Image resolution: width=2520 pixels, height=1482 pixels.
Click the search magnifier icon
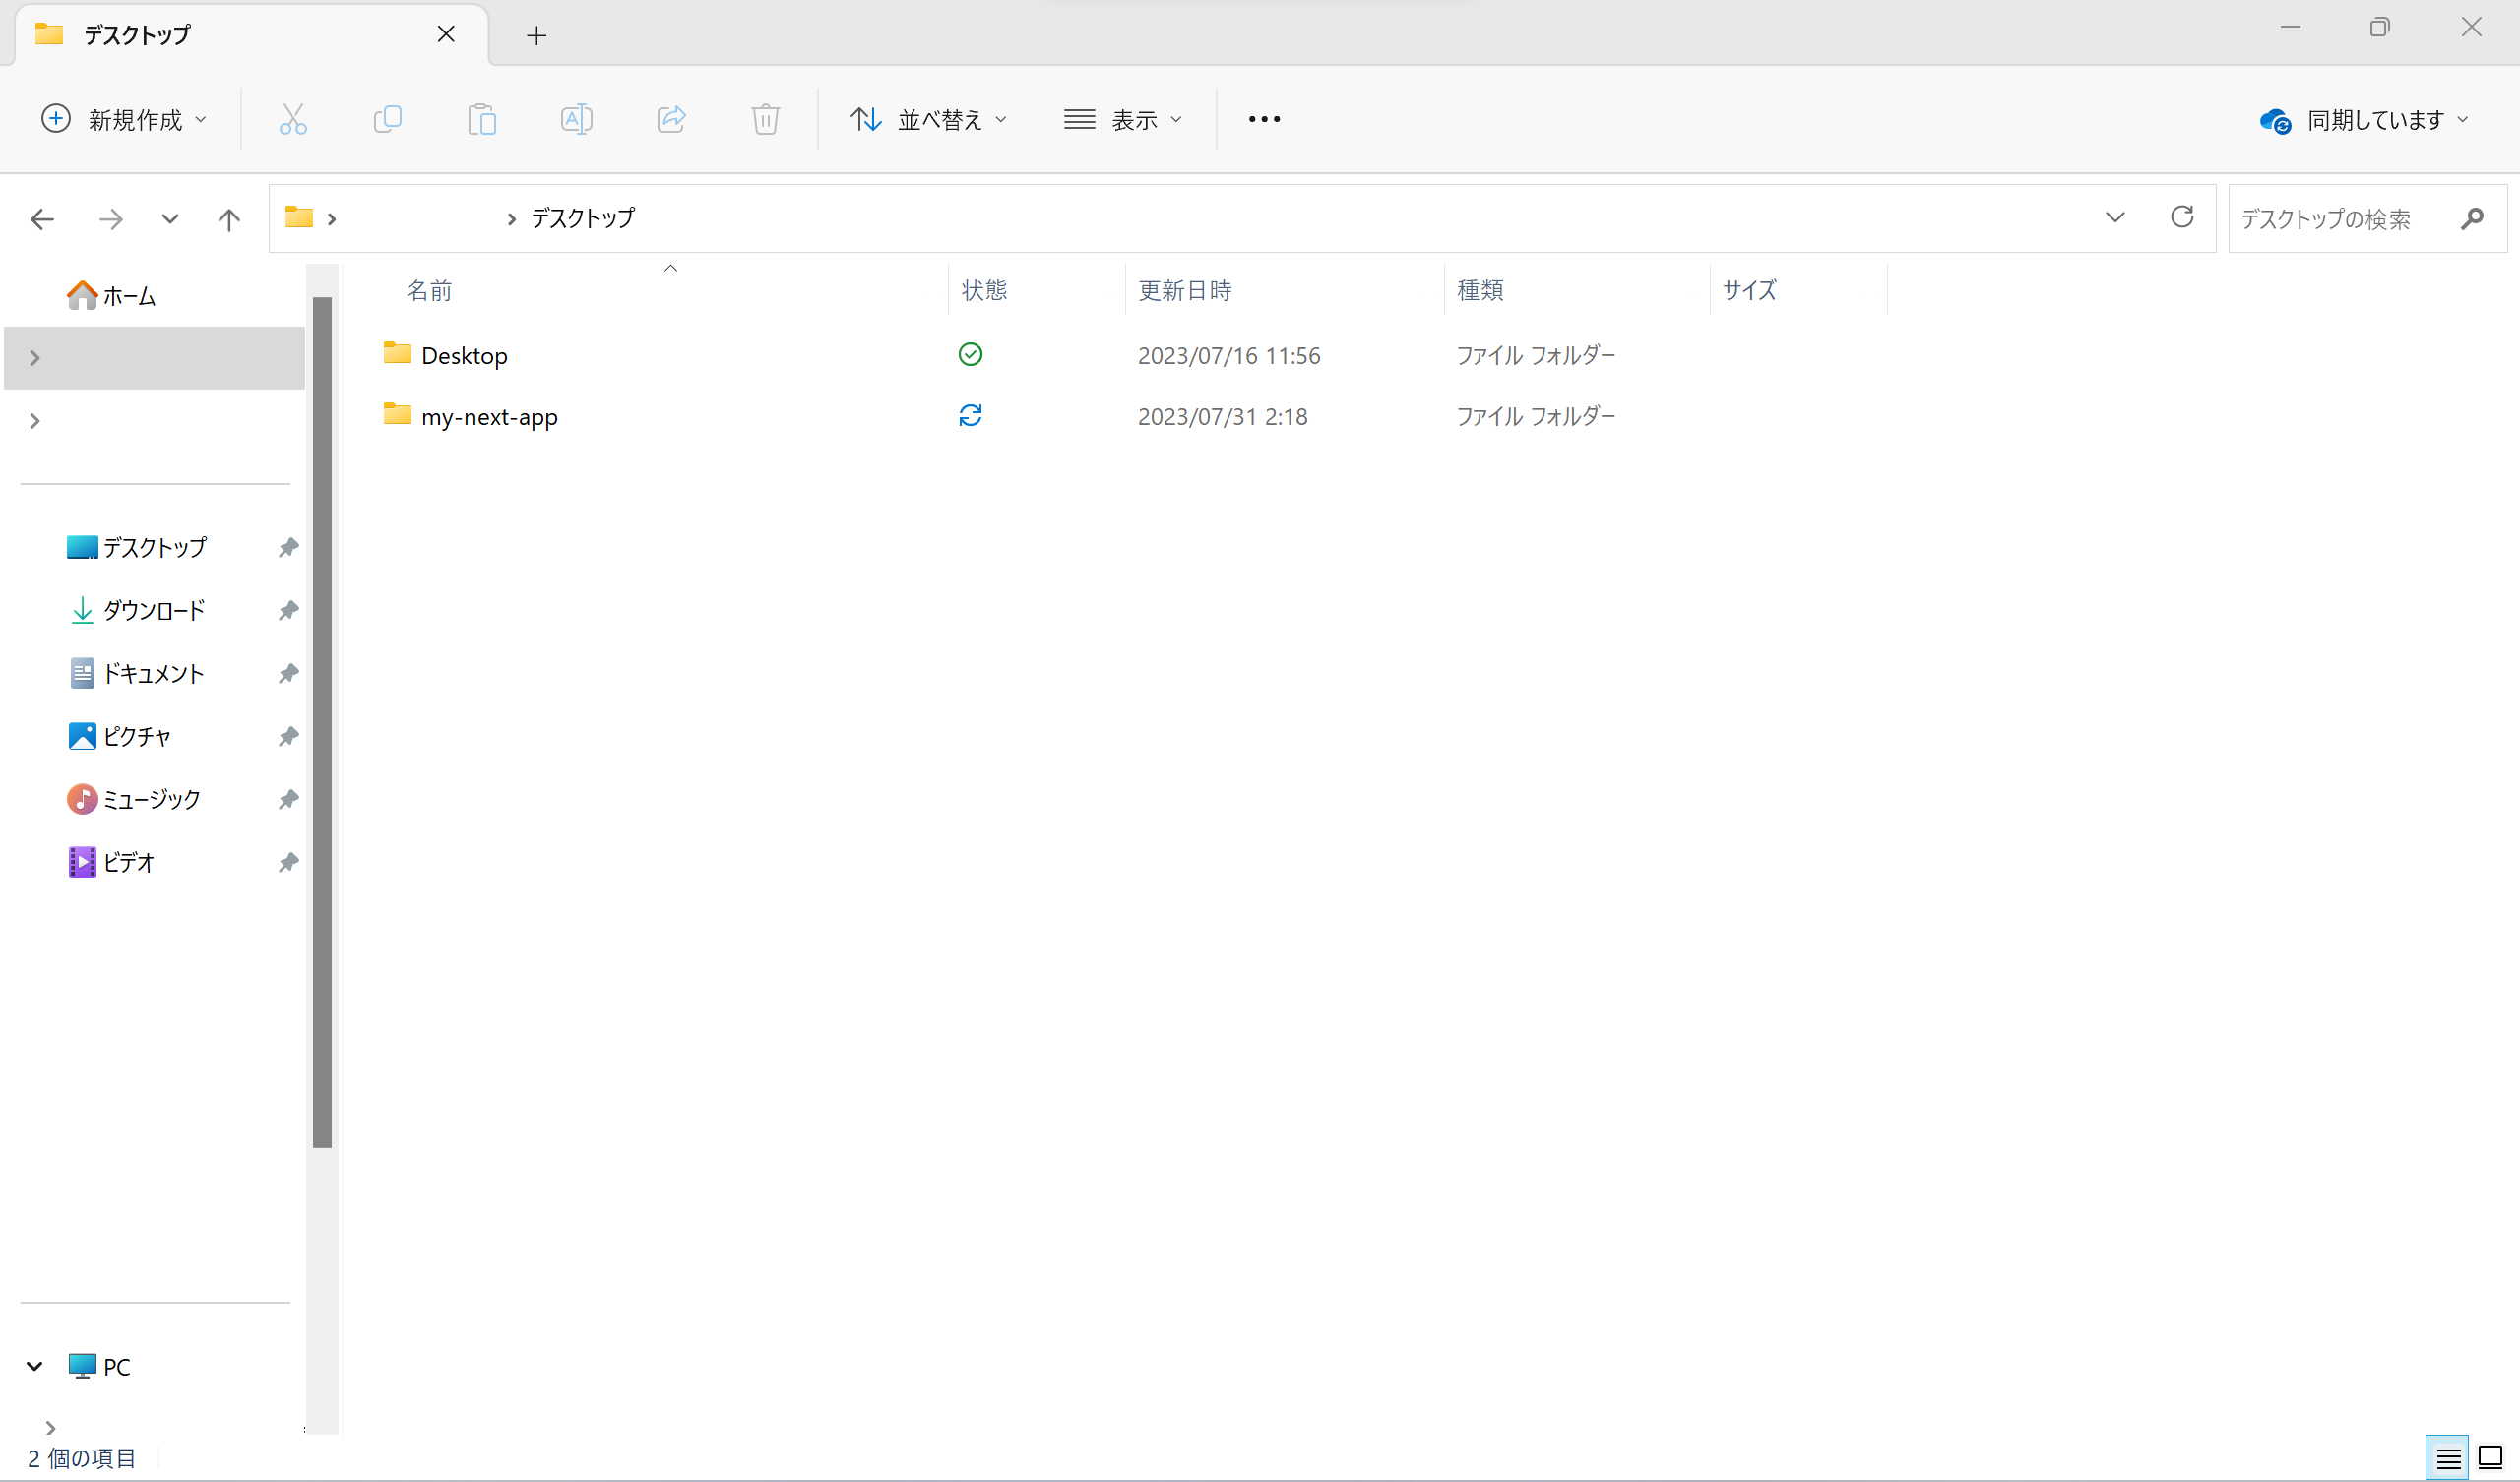2472,218
